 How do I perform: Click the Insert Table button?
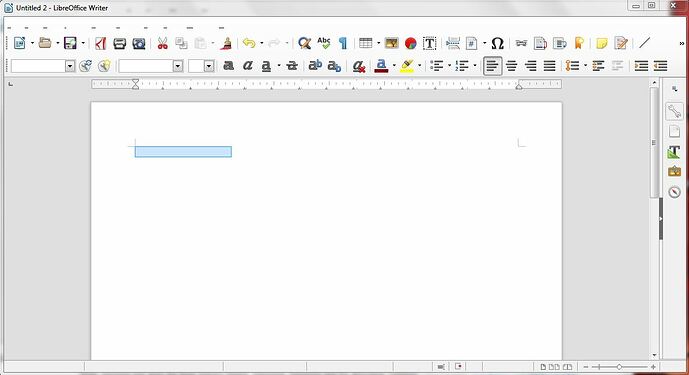tap(366, 43)
